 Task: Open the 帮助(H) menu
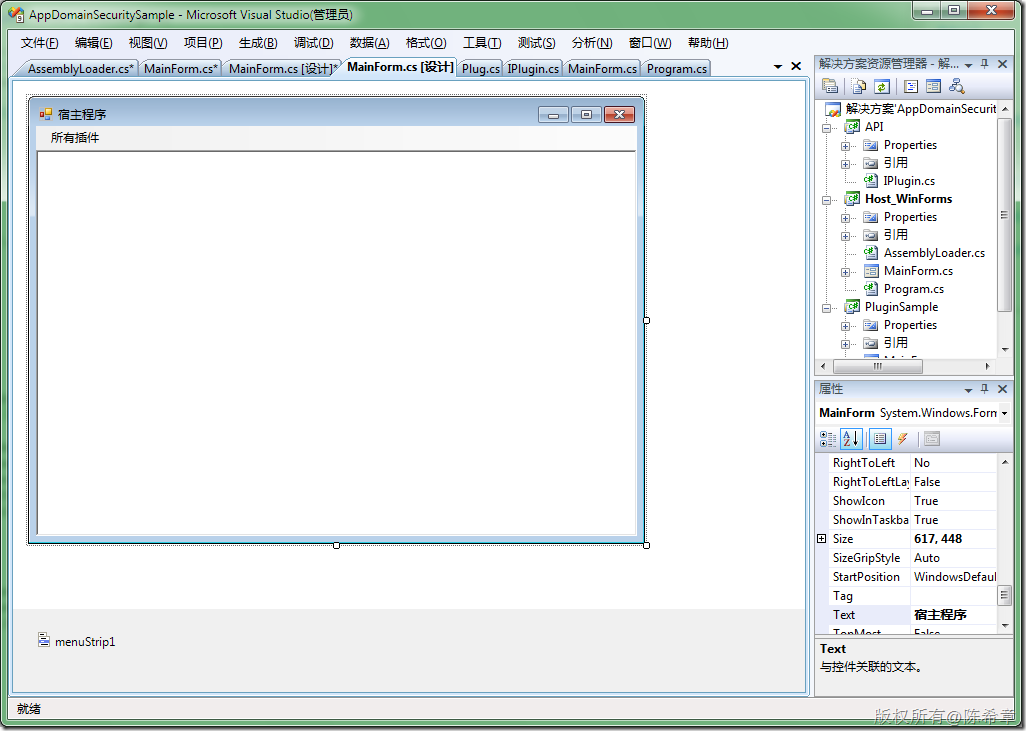point(708,43)
